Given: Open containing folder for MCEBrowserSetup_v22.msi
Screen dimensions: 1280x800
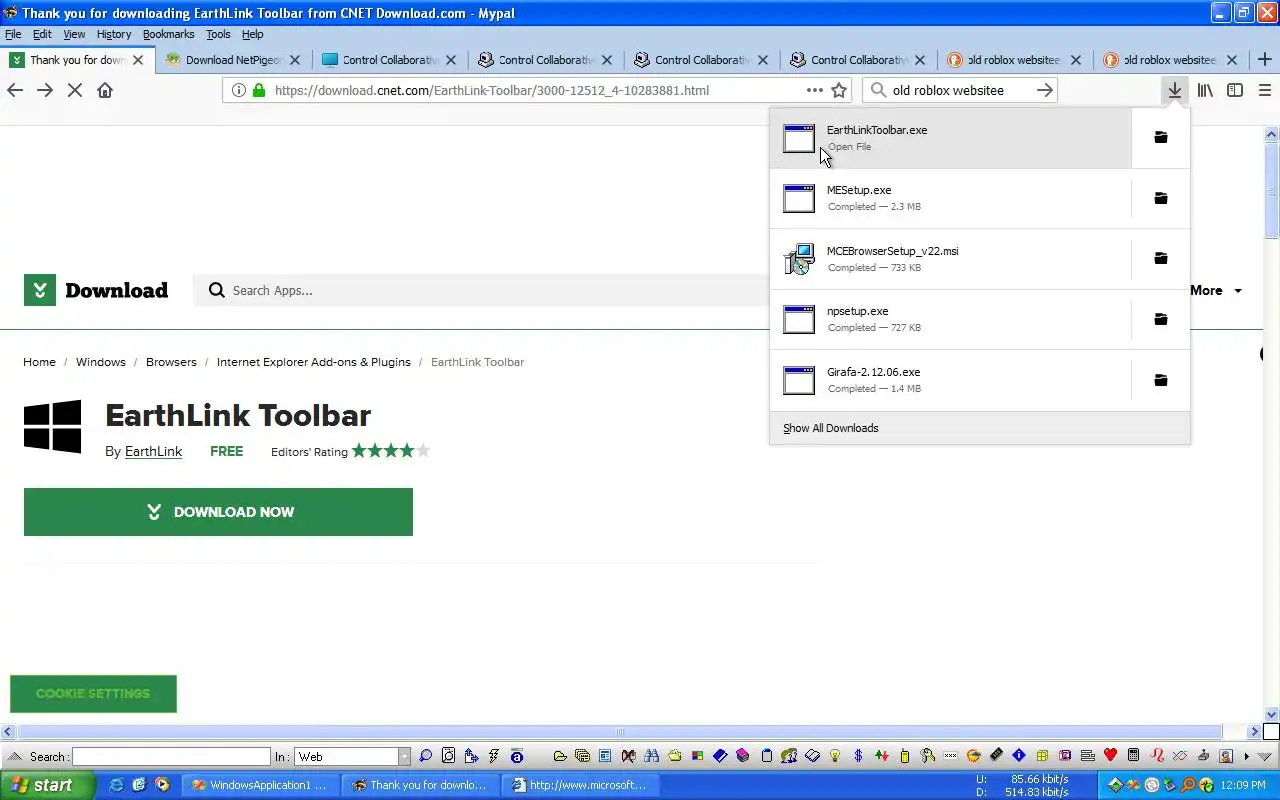Looking at the screenshot, I should [1160, 258].
